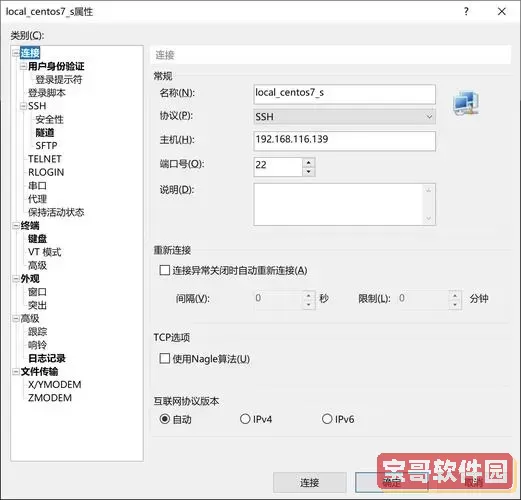Viewport: 521px width, 500px height.
Task: Select 保持活动状态 tree item
Action: pyautogui.click(x=56, y=212)
